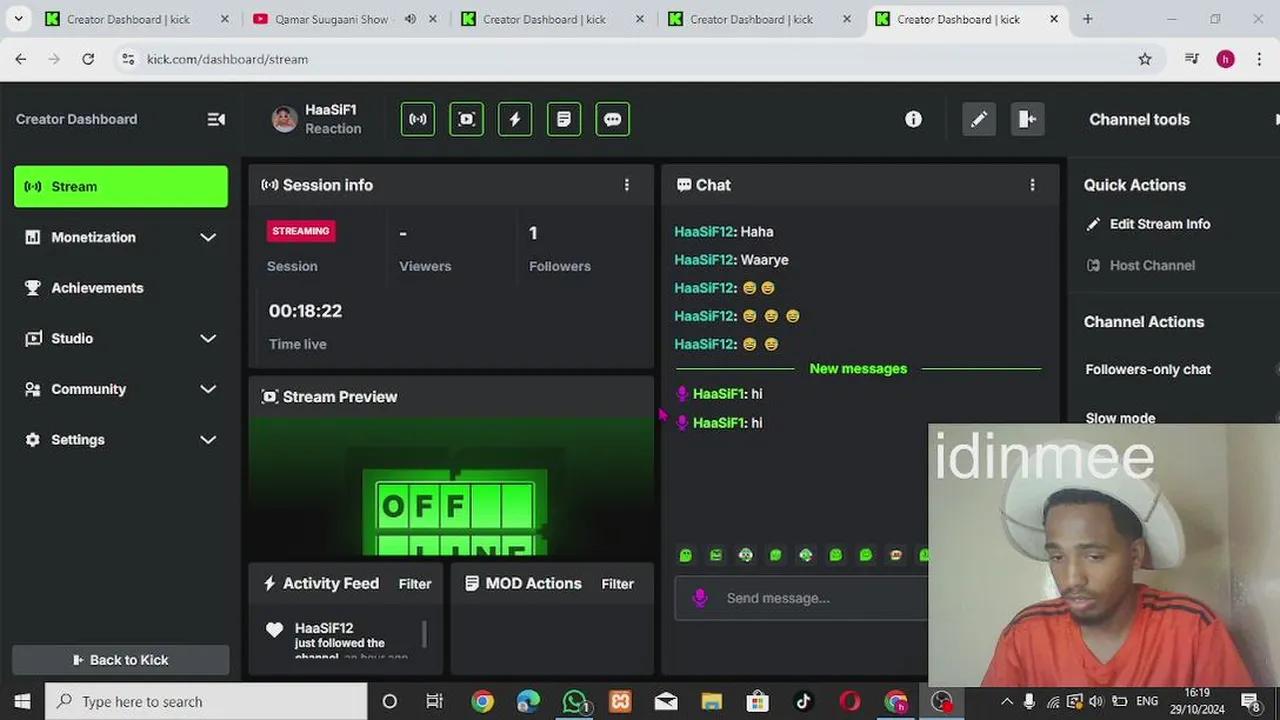Click the heart icon in Activity Feed
Image resolution: width=1280 pixels, height=720 pixels.
click(274, 630)
